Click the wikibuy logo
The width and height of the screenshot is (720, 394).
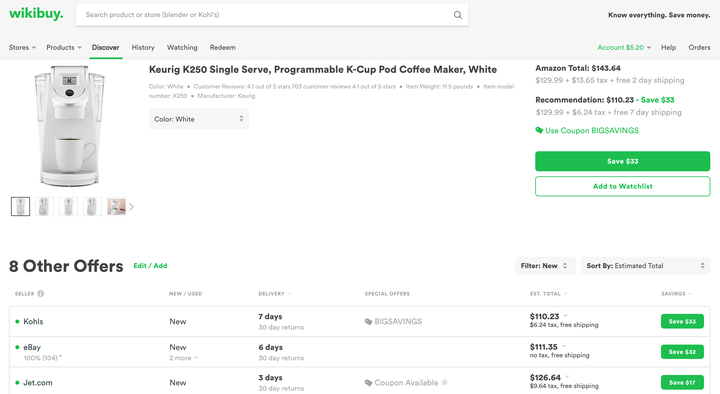click(x=36, y=14)
